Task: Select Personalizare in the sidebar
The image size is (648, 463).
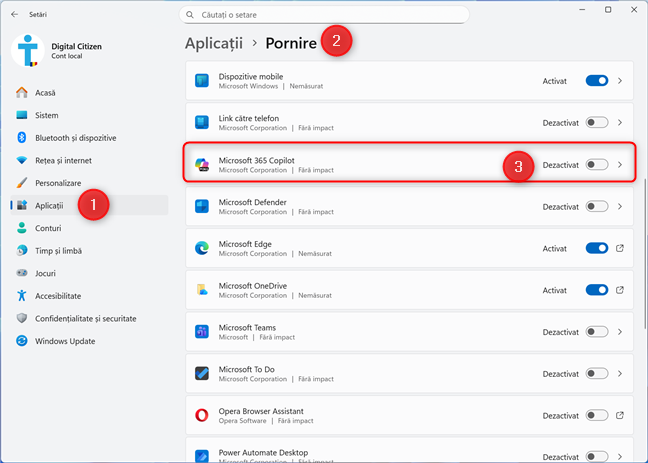Action: click(89, 183)
